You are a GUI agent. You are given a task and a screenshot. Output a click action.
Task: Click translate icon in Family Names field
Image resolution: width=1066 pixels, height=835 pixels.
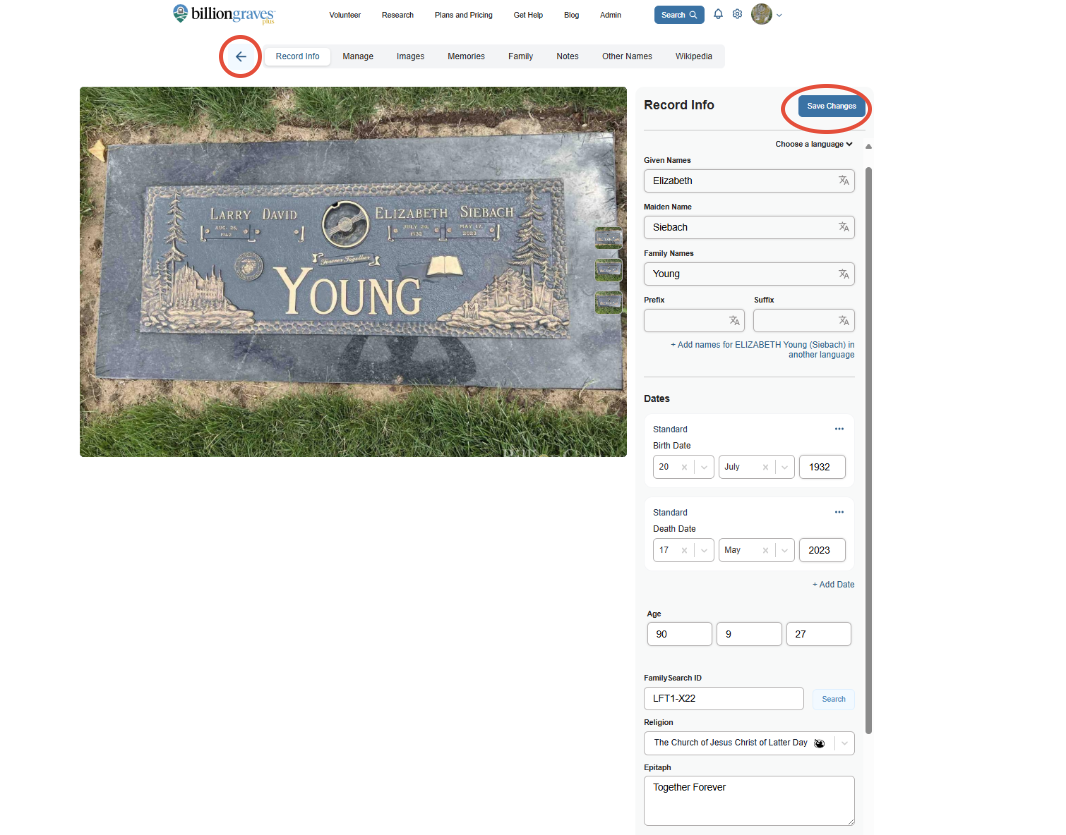point(844,274)
